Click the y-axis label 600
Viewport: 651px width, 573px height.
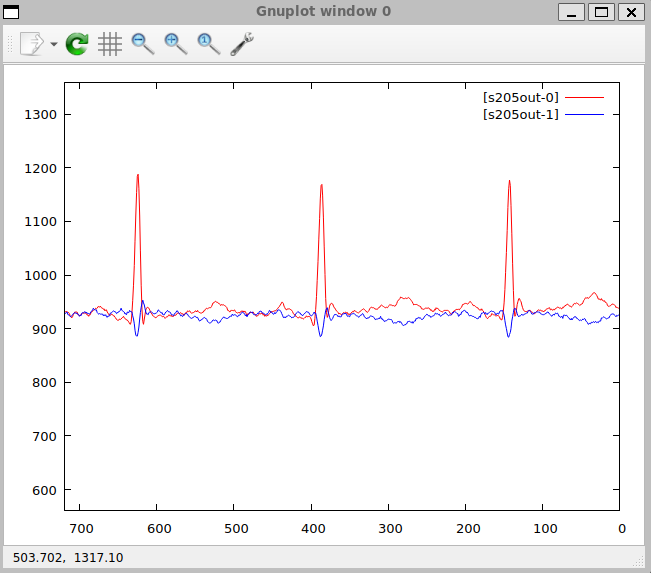44,490
